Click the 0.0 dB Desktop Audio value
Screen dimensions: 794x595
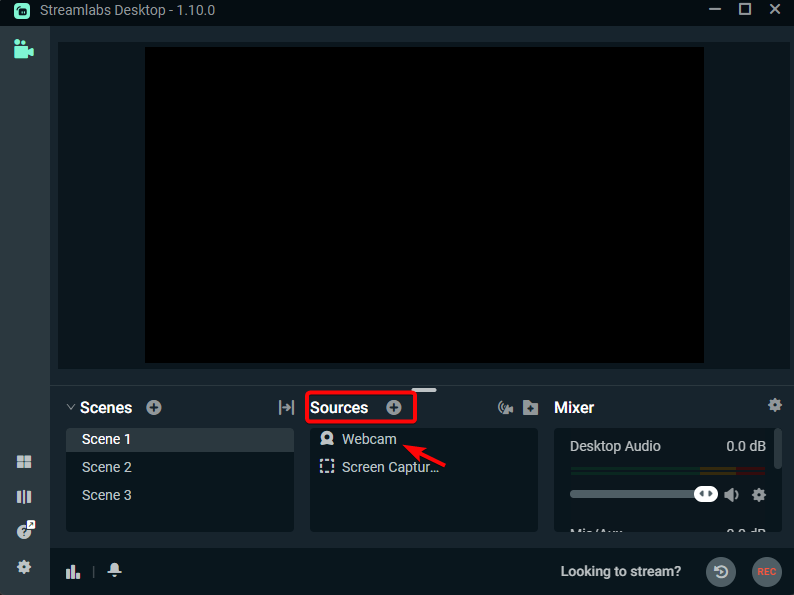(x=746, y=446)
